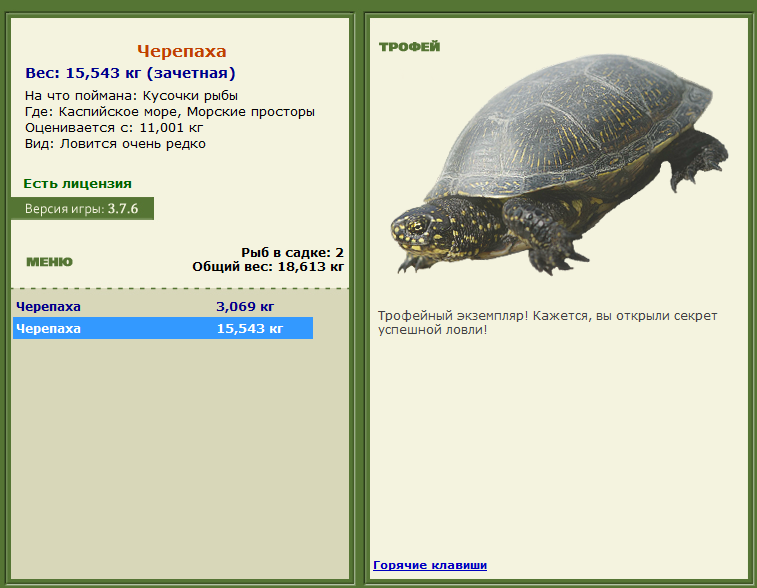Open the Горячие клавиши link
The image size is (757, 588).
click(x=430, y=565)
